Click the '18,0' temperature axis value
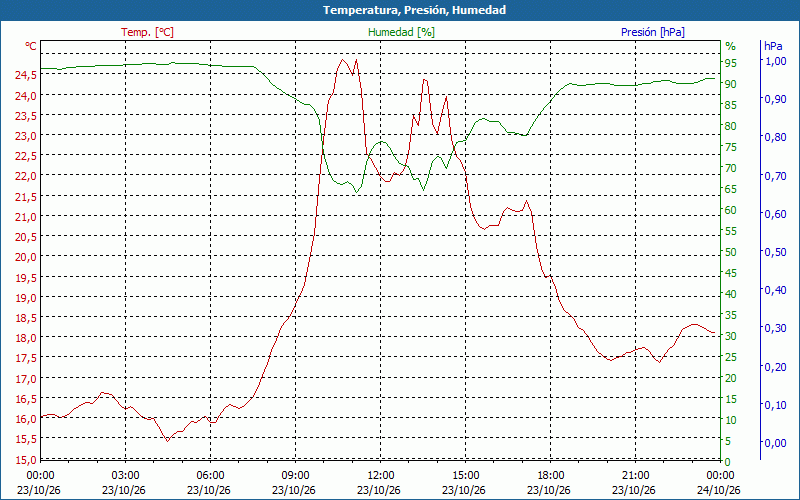The width and height of the screenshot is (800, 500). coord(26,338)
